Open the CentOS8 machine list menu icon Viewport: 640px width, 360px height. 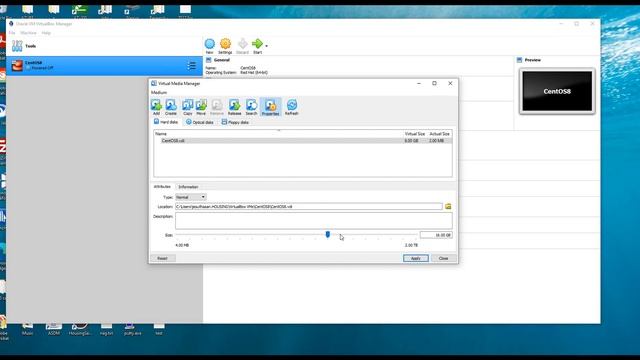click(x=191, y=66)
